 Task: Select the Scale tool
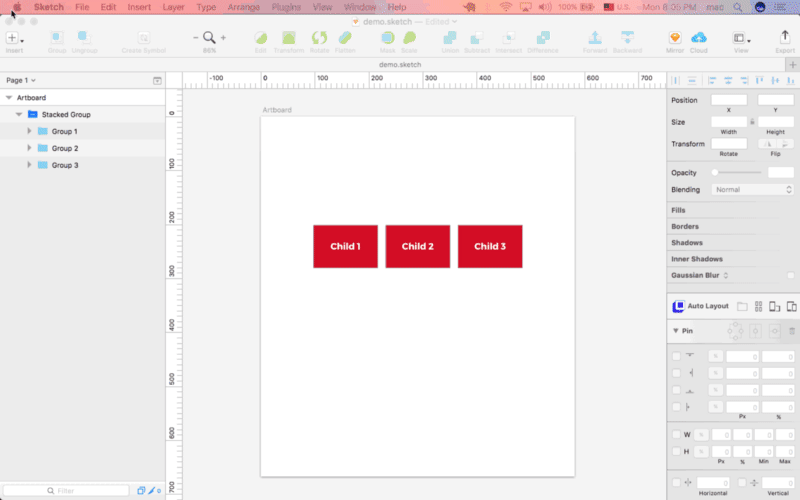coord(409,38)
